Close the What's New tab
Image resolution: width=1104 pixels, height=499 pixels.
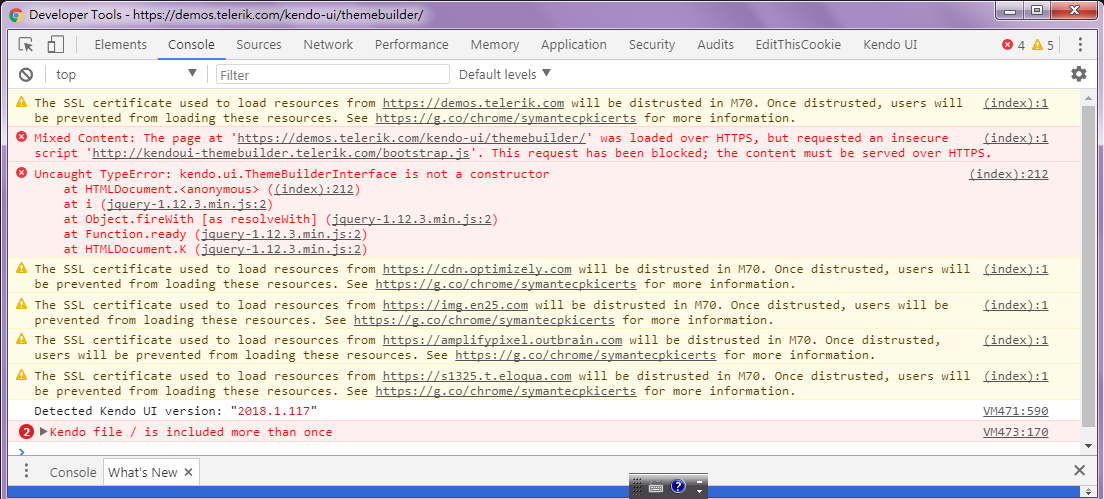coord(189,472)
